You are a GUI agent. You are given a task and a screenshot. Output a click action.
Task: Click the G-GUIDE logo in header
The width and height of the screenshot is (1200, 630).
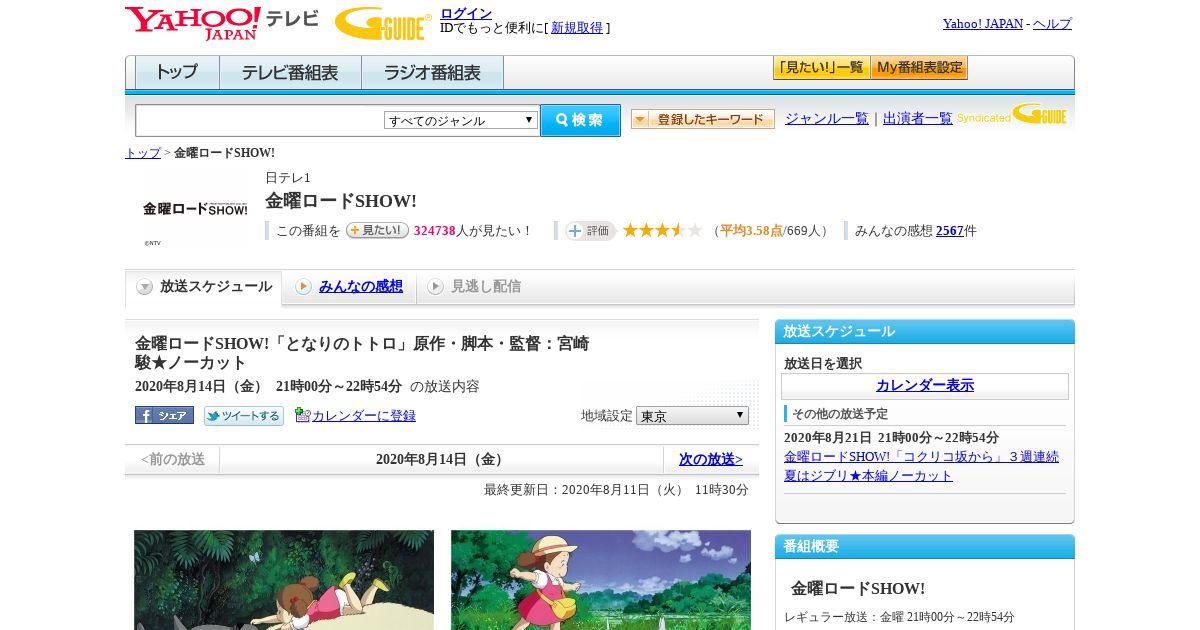(383, 23)
